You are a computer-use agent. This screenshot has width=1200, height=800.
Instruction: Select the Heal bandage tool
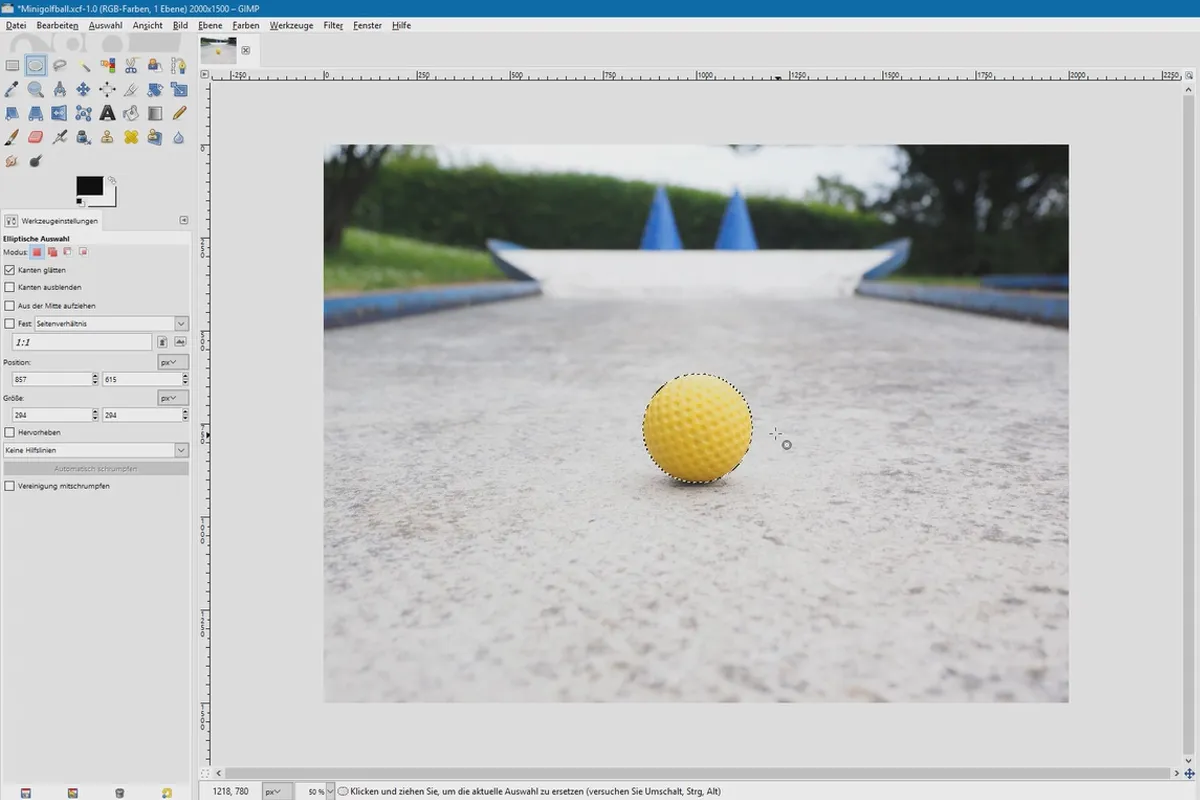131,137
